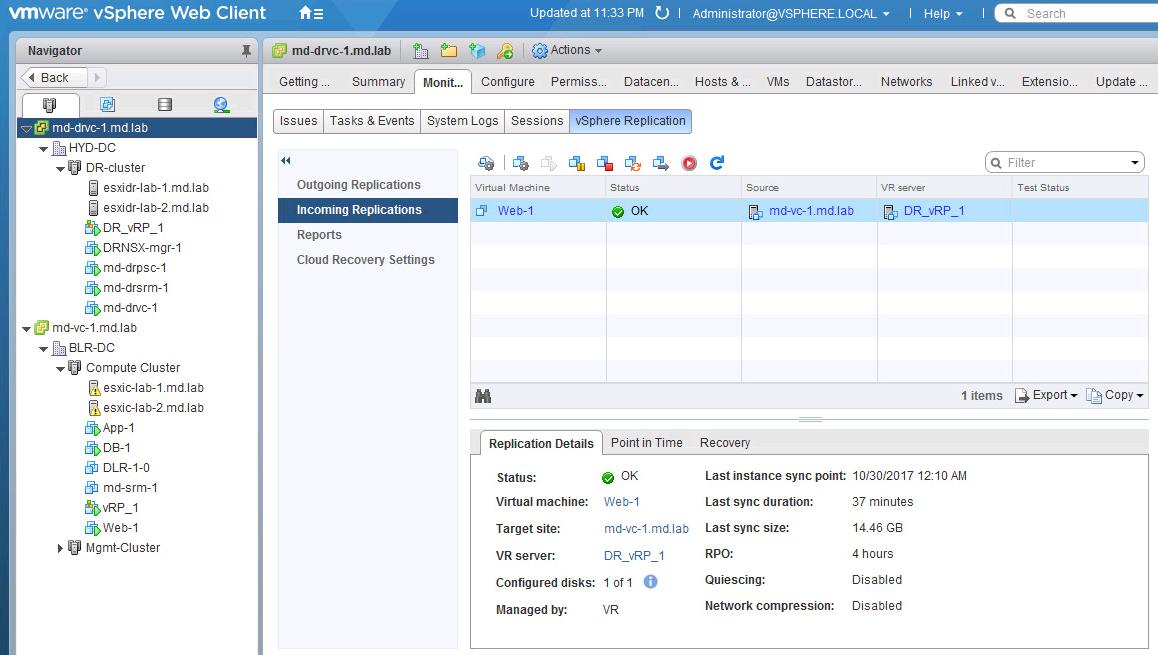Open the Copy dropdown
This screenshot has height=655, width=1158.
tap(1114, 395)
